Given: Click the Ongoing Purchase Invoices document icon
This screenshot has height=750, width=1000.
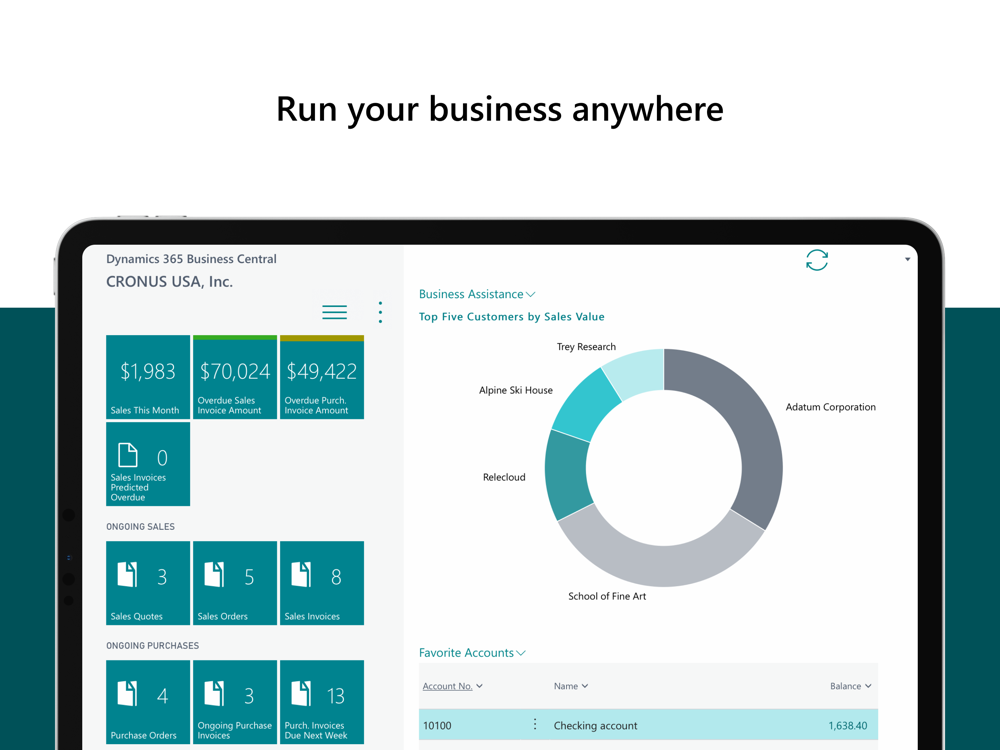Looking at the screenshot, I should 214,693.
